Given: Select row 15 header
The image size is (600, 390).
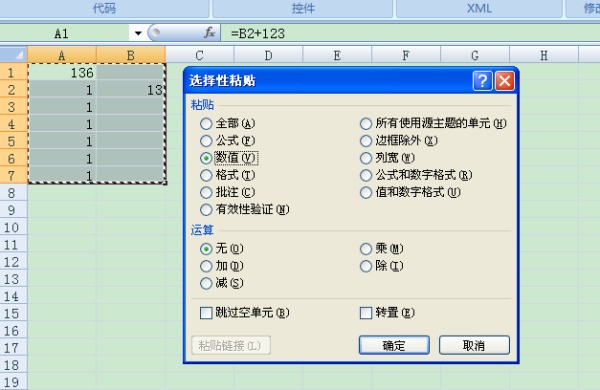Looking at the screenshot, I should point(13,313).
